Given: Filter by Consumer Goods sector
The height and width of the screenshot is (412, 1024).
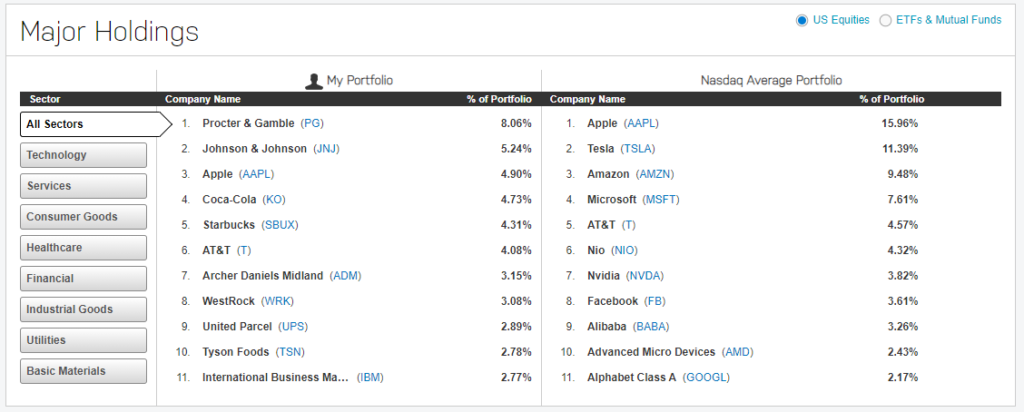Looking at the screenshot, I should pyautogui.click(x=84, y=217).
